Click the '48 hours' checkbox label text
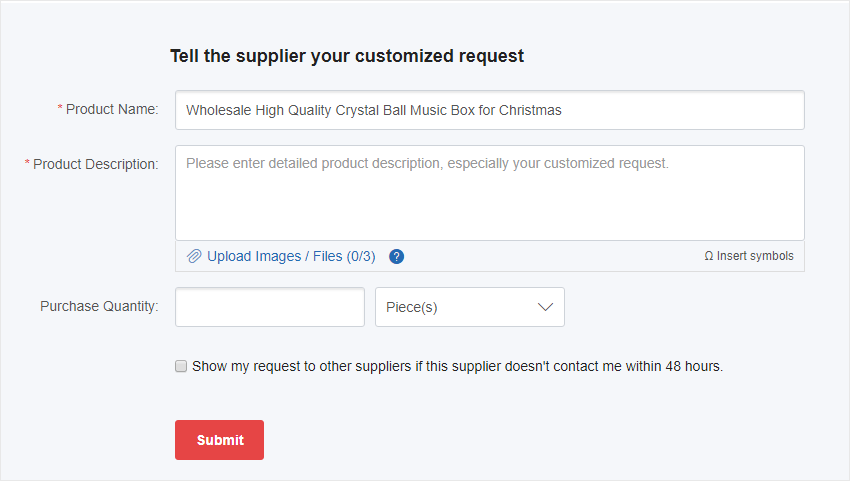 [x=457, y=366]
